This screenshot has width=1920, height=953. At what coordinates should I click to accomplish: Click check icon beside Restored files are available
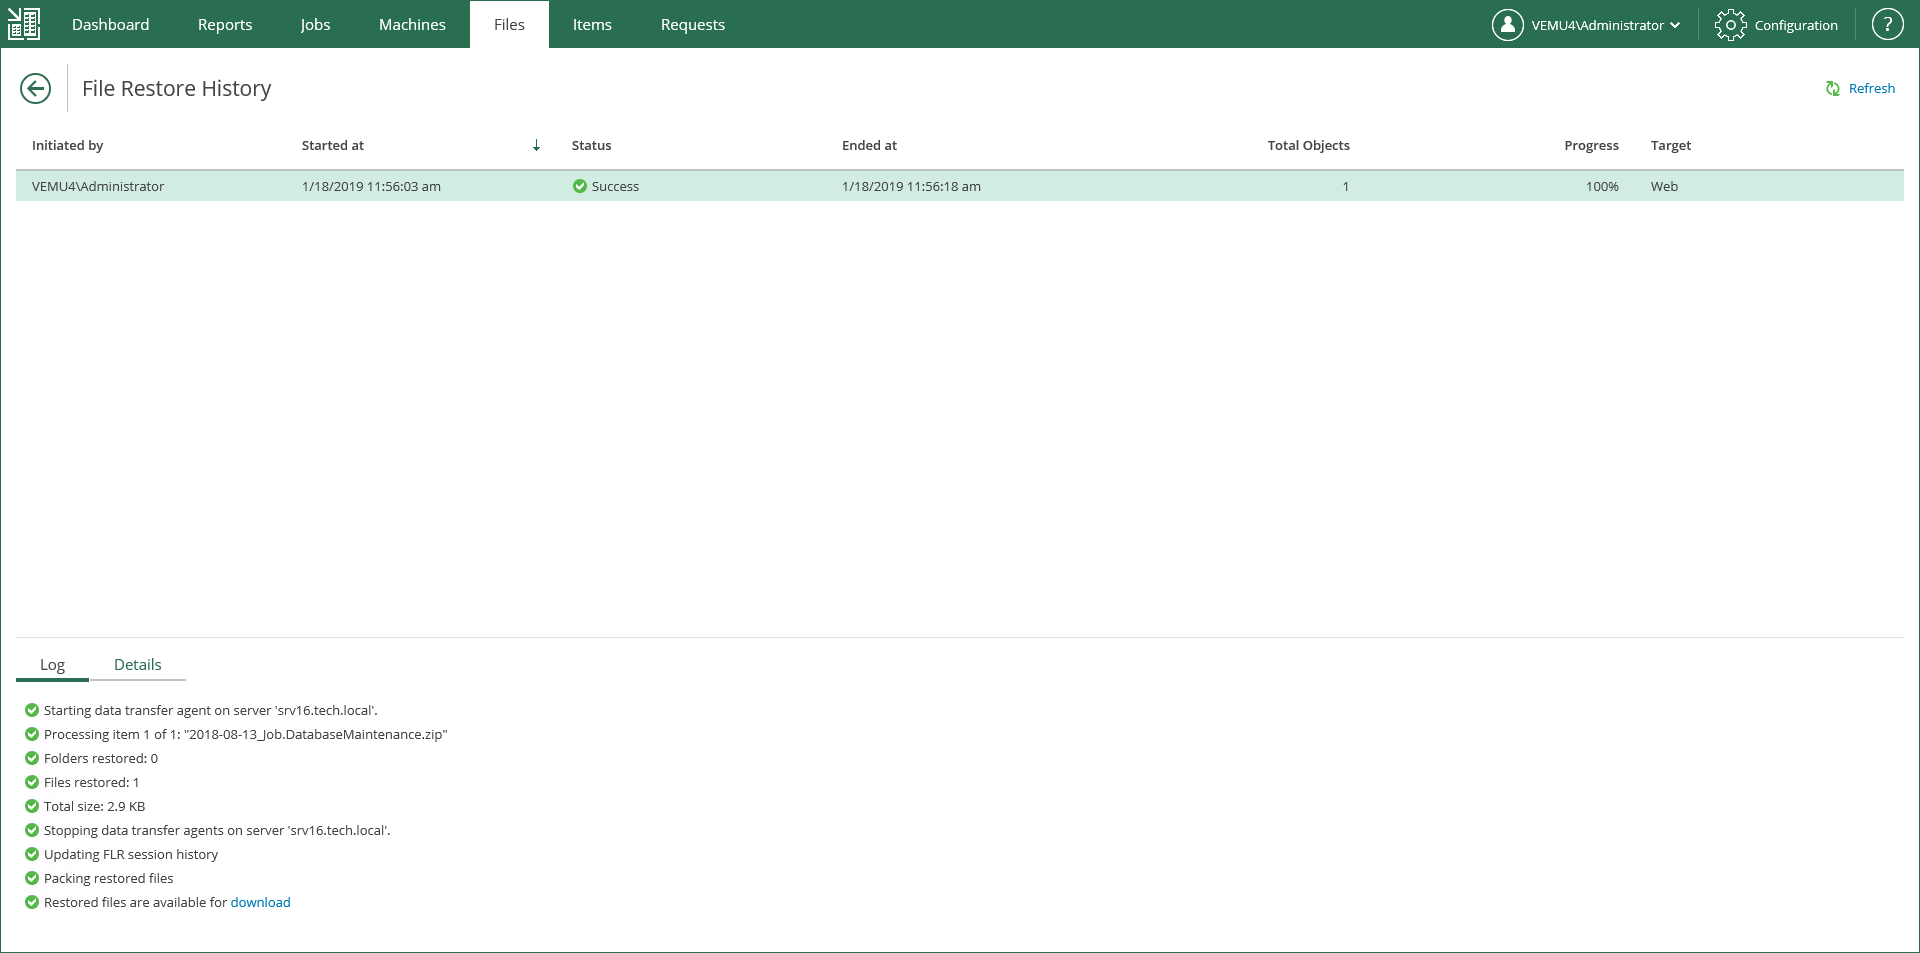click(x=32, y=902)
